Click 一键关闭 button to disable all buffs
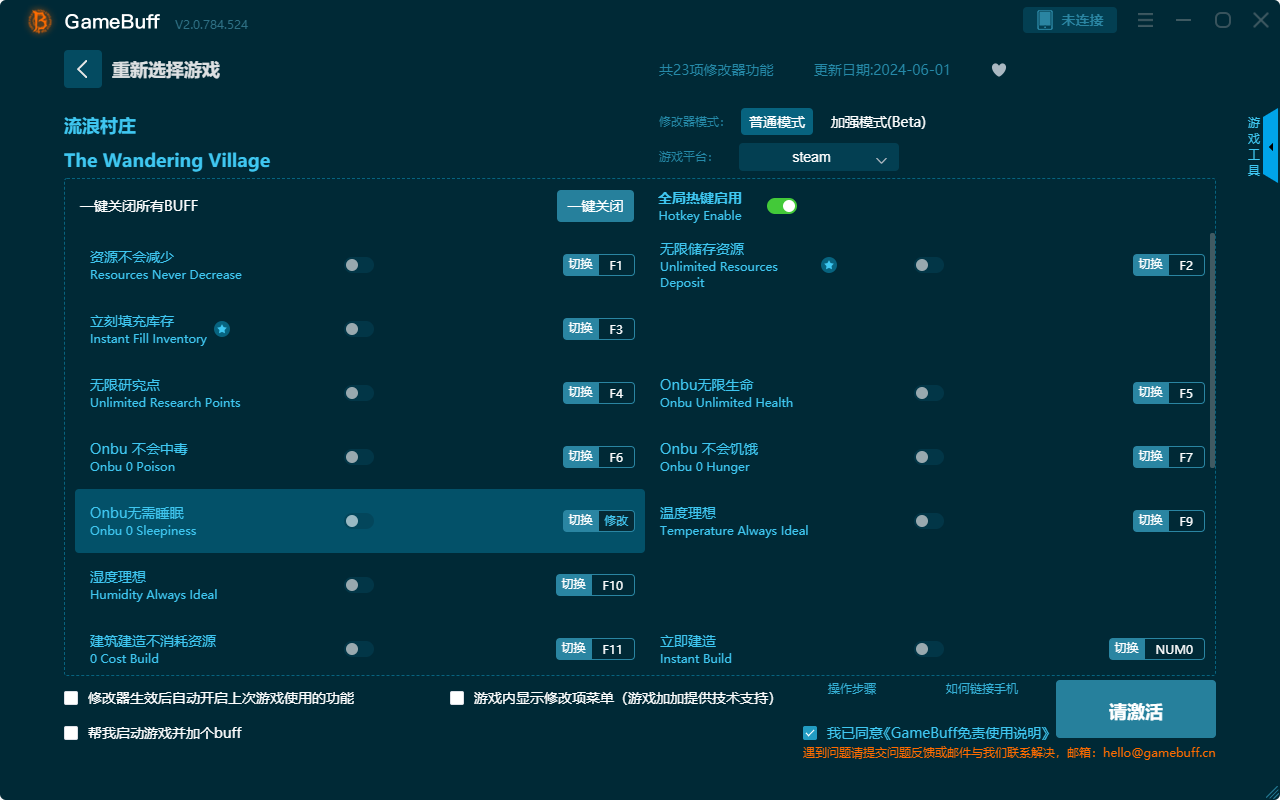The width and height of the screenshot is (1280, 800). 596,206
